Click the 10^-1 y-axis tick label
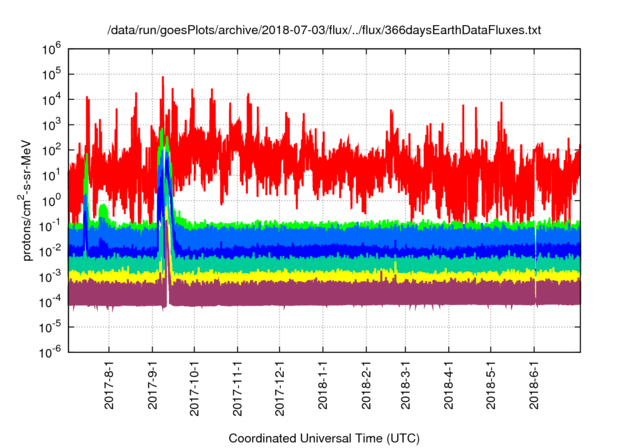Screen dimensions: 640x448 click(51, 226)
